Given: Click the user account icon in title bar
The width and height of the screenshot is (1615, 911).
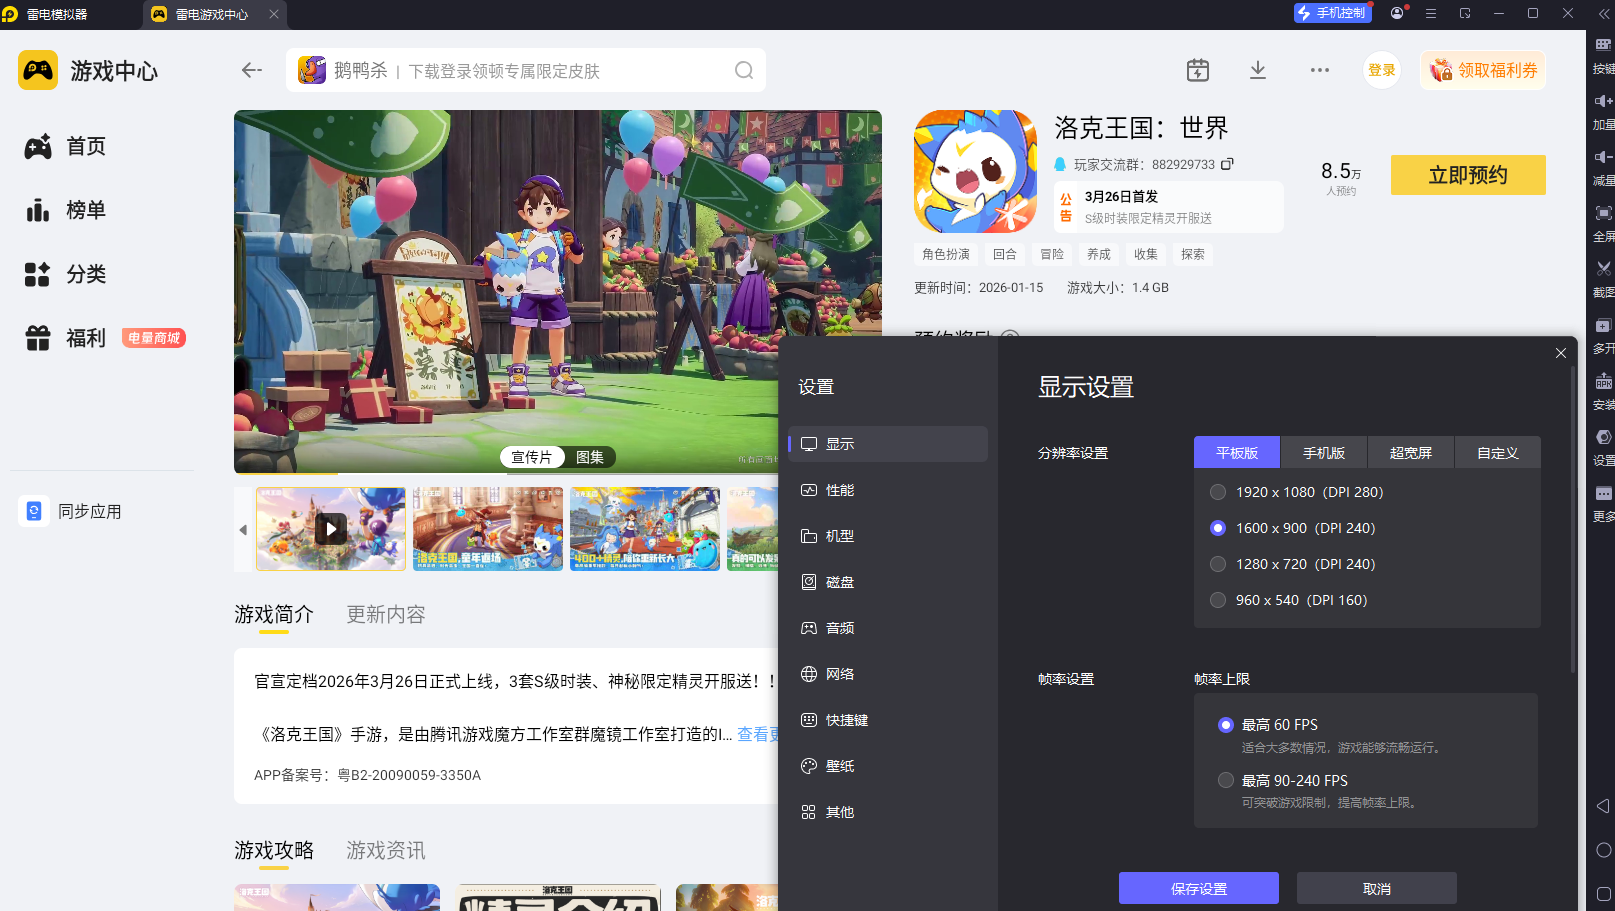Looking at the screenshot, I should (1397, 13).
